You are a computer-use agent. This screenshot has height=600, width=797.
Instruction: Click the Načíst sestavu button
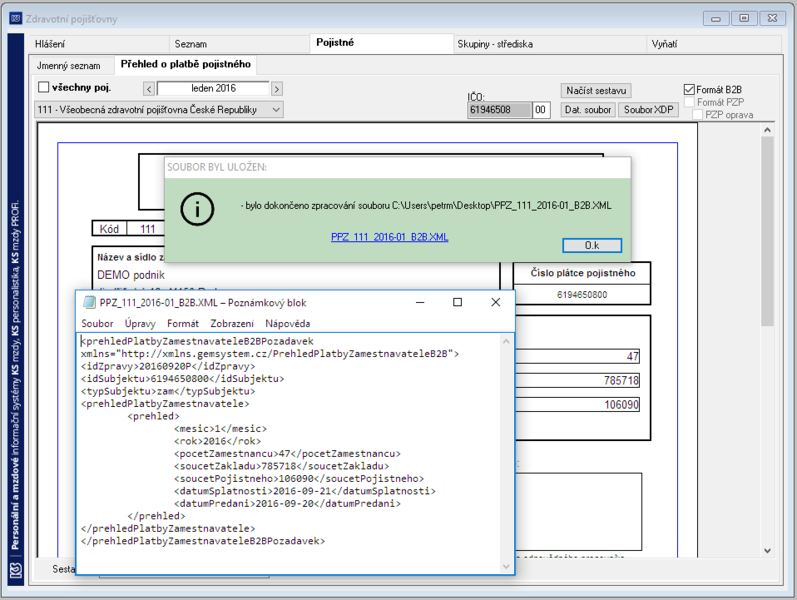pyautogui.click(x=596, y=91)
